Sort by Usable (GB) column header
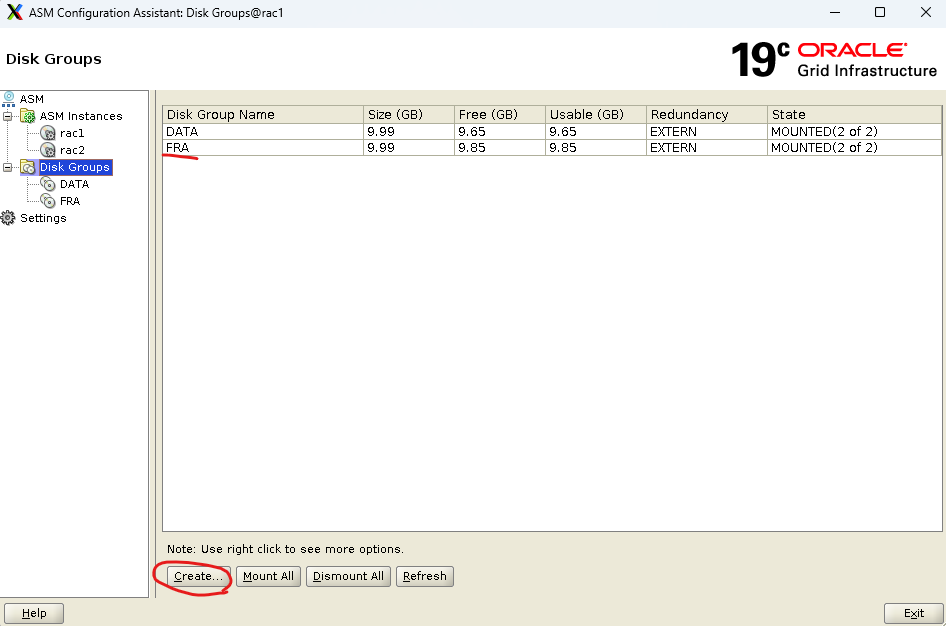Image resolution: width=946 pixels, height=626 pixels. (596, 115)
